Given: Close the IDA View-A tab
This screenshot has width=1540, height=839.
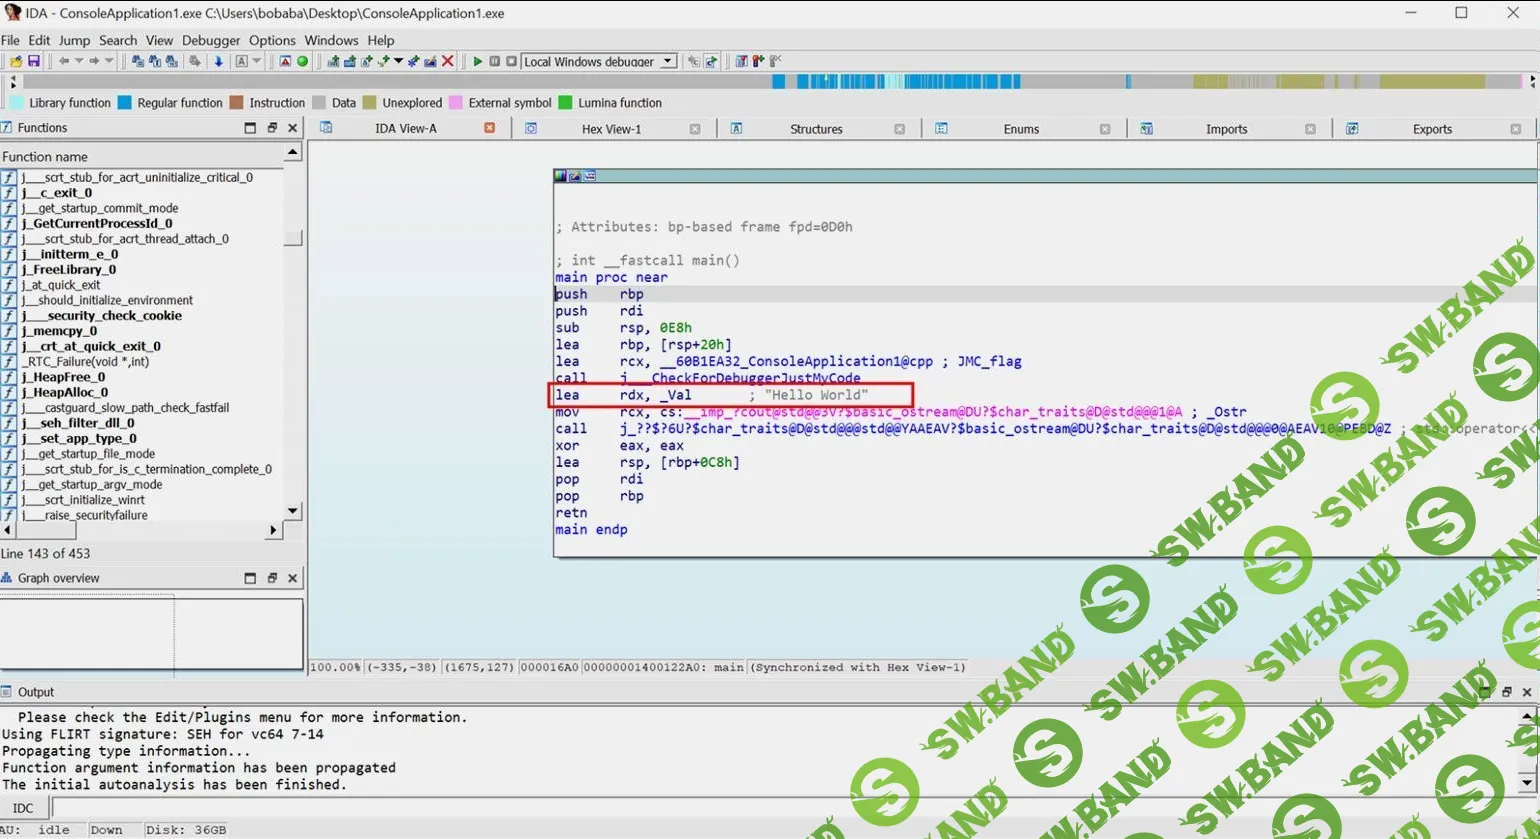Looking at the screenshot, I should coord(490,128).
